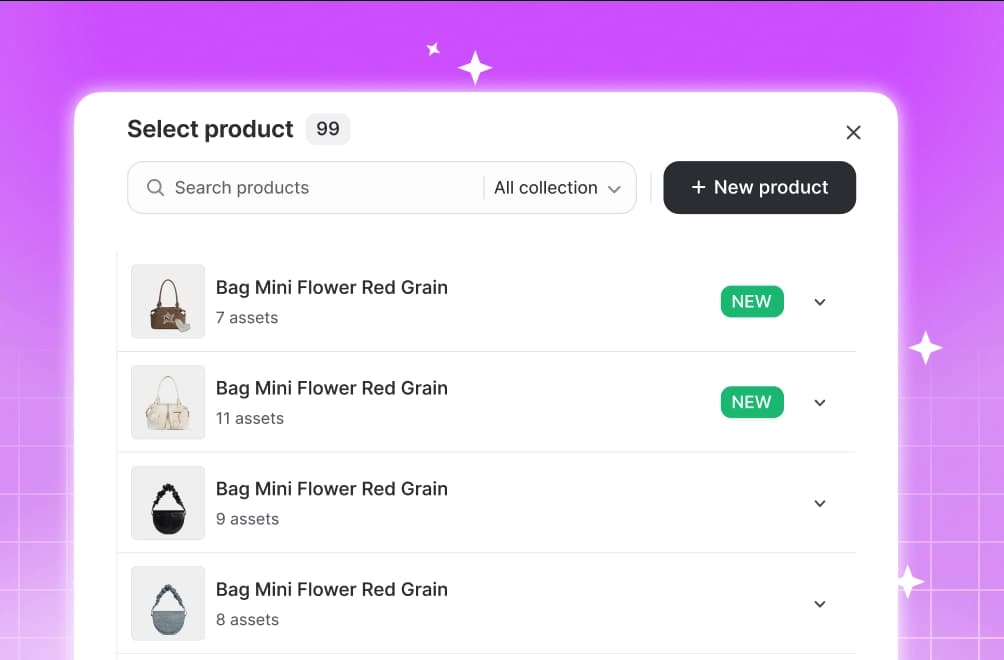Click the Select product heading
The height and width of the screenshot is (660, 1004).
[210, 129]
